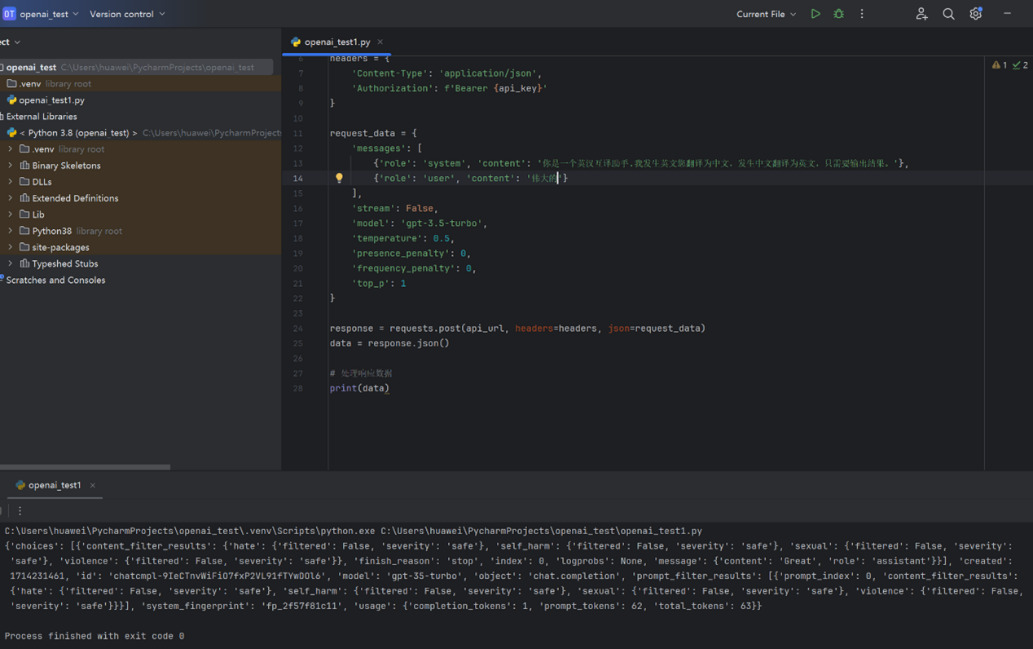Click the green checkmark inspections indicator
The image size is (1033, 649).
tap(1020, 65)
